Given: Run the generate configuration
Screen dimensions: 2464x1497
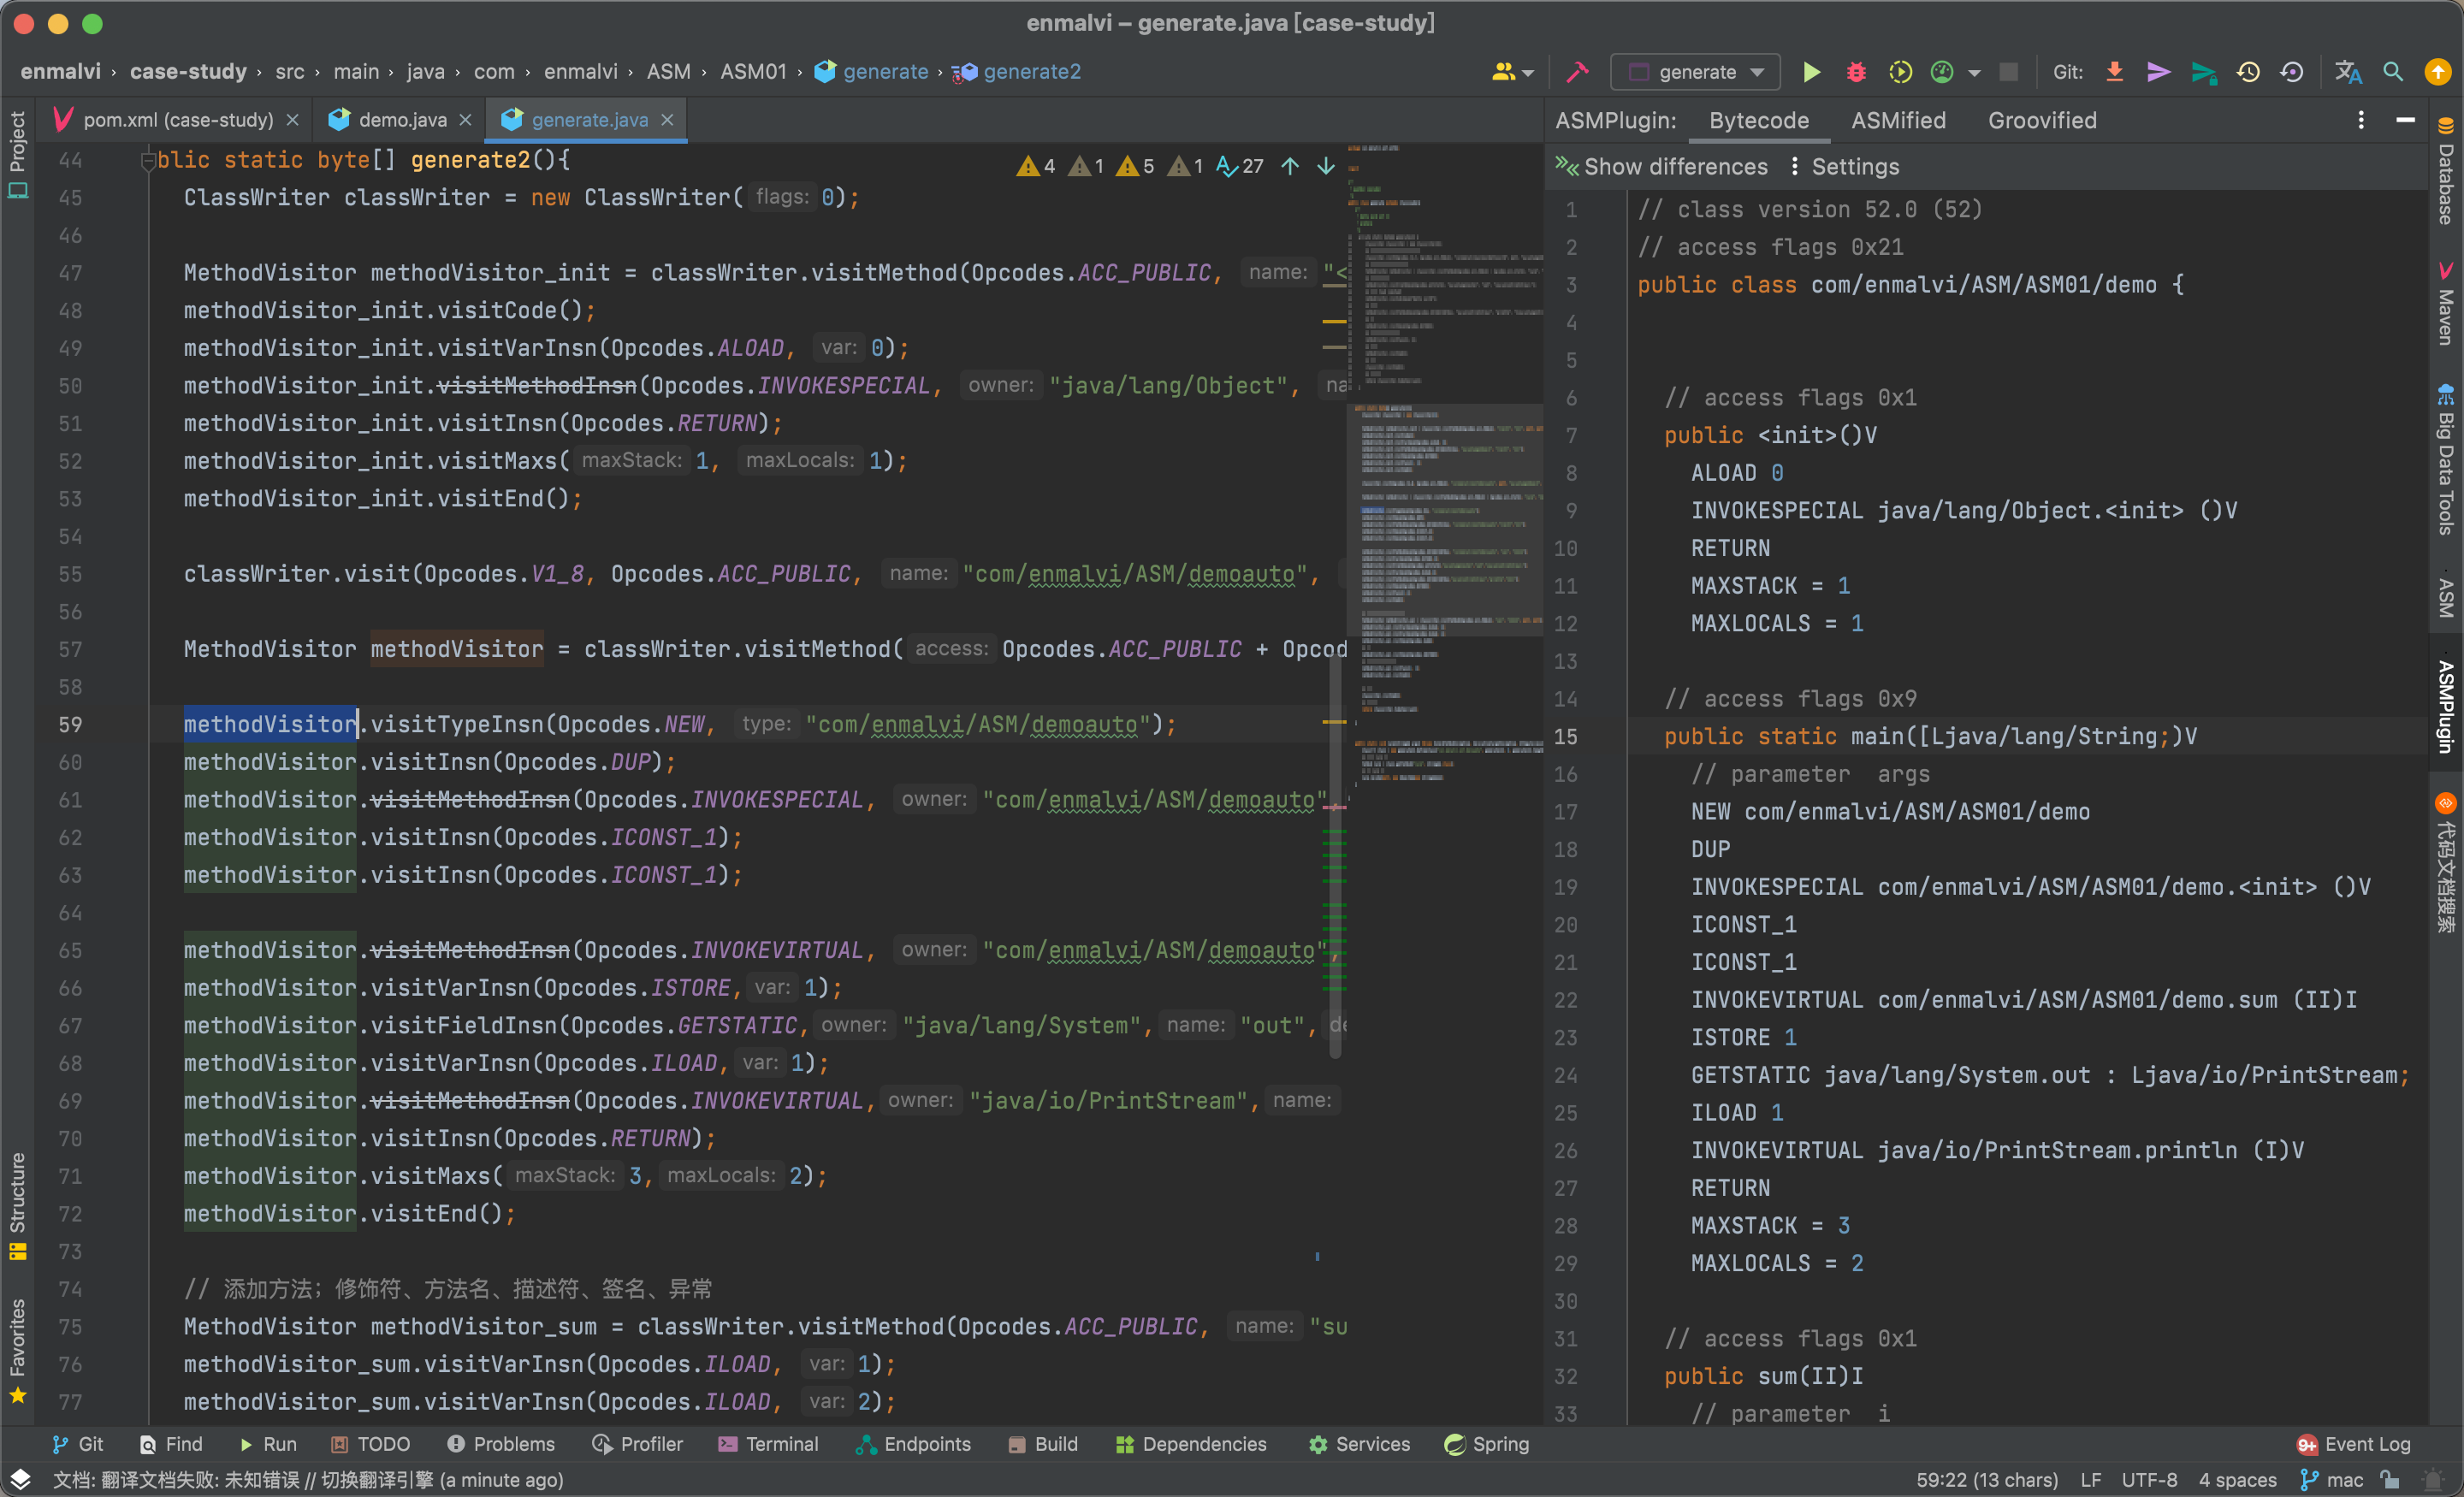Looking at the screenshot, I should tap(1810, 72).
